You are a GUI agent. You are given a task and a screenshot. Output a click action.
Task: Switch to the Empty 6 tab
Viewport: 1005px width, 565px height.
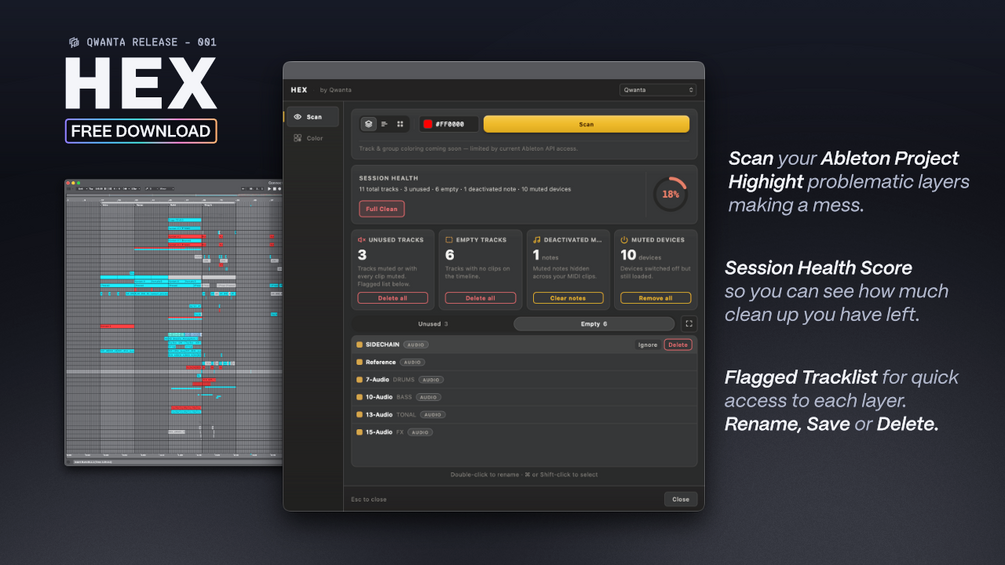click(594, 324)
